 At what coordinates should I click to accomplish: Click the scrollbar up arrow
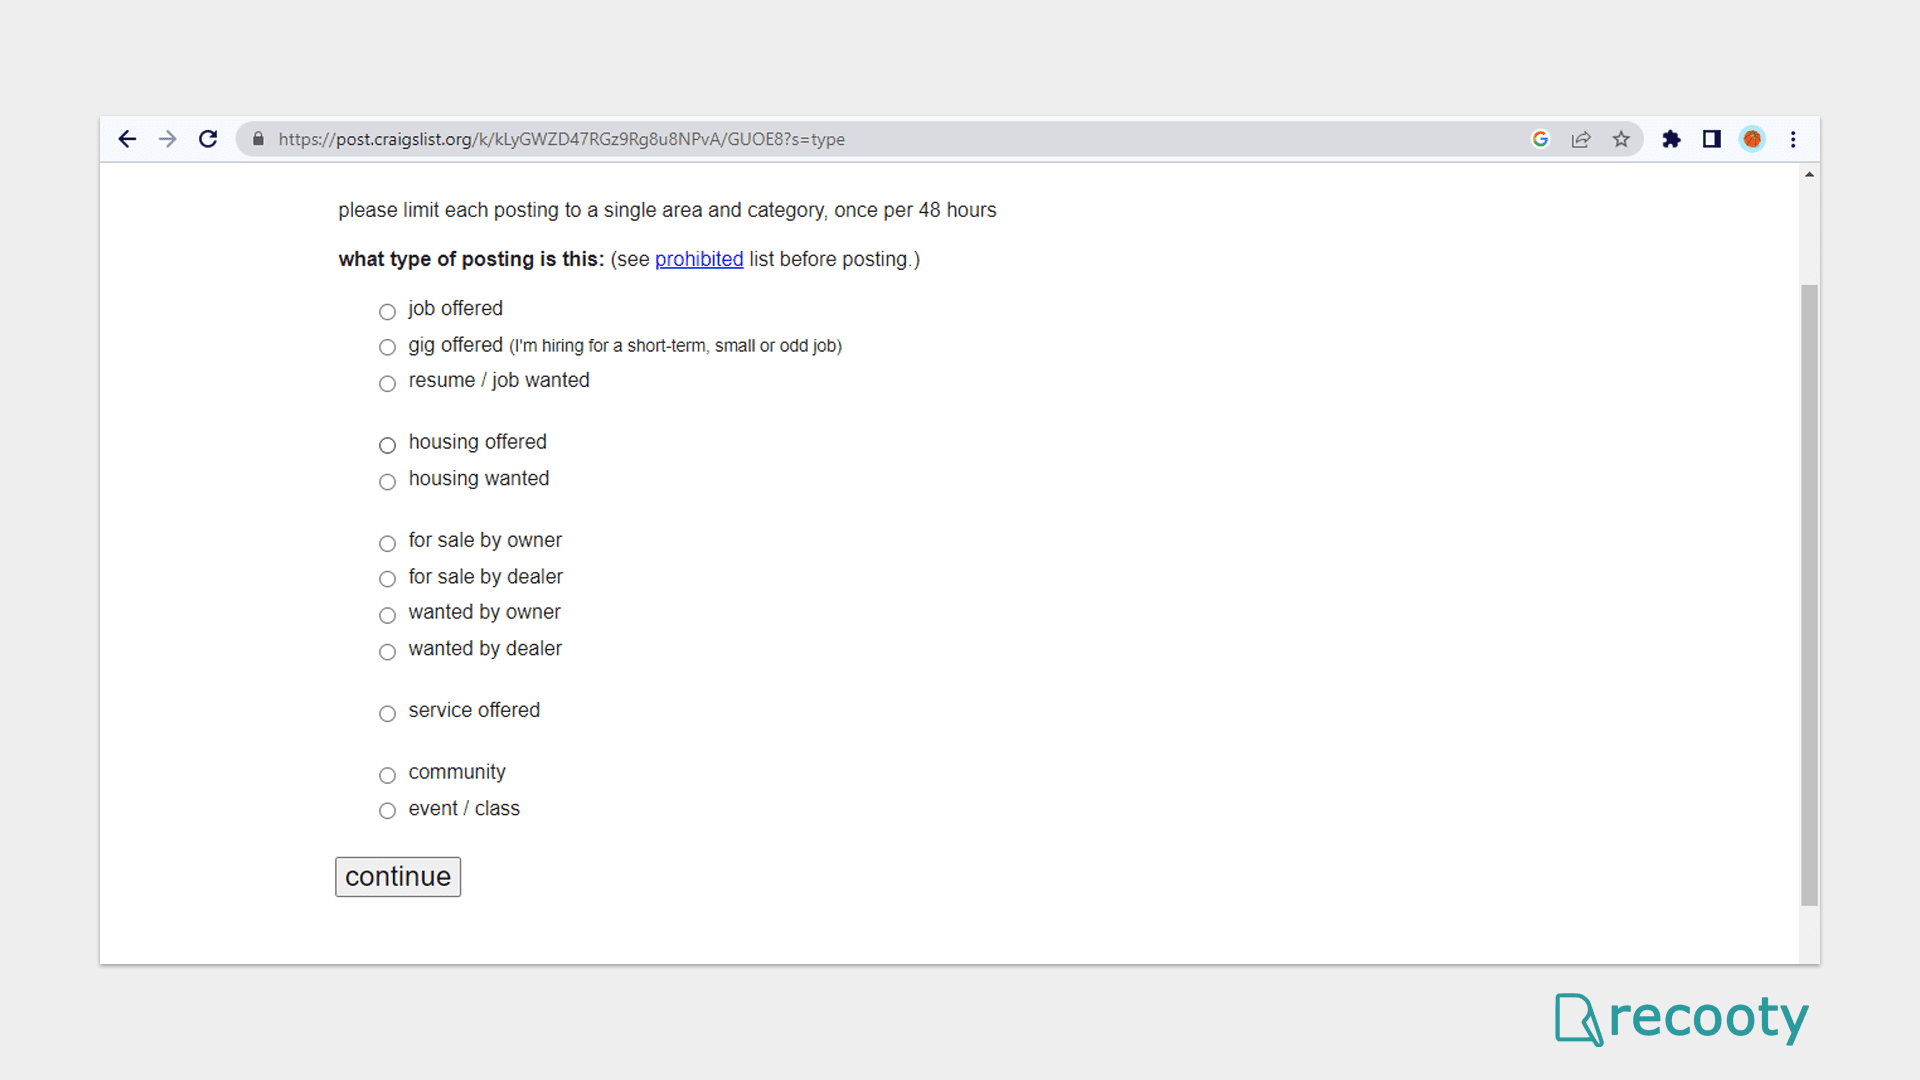click(1809, 175)
